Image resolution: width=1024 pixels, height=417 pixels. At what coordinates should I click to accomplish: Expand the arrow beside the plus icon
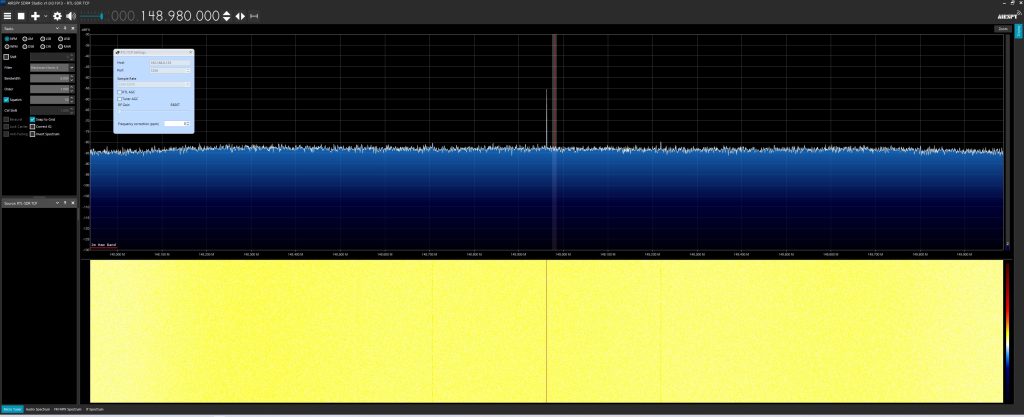pos(45,16)
